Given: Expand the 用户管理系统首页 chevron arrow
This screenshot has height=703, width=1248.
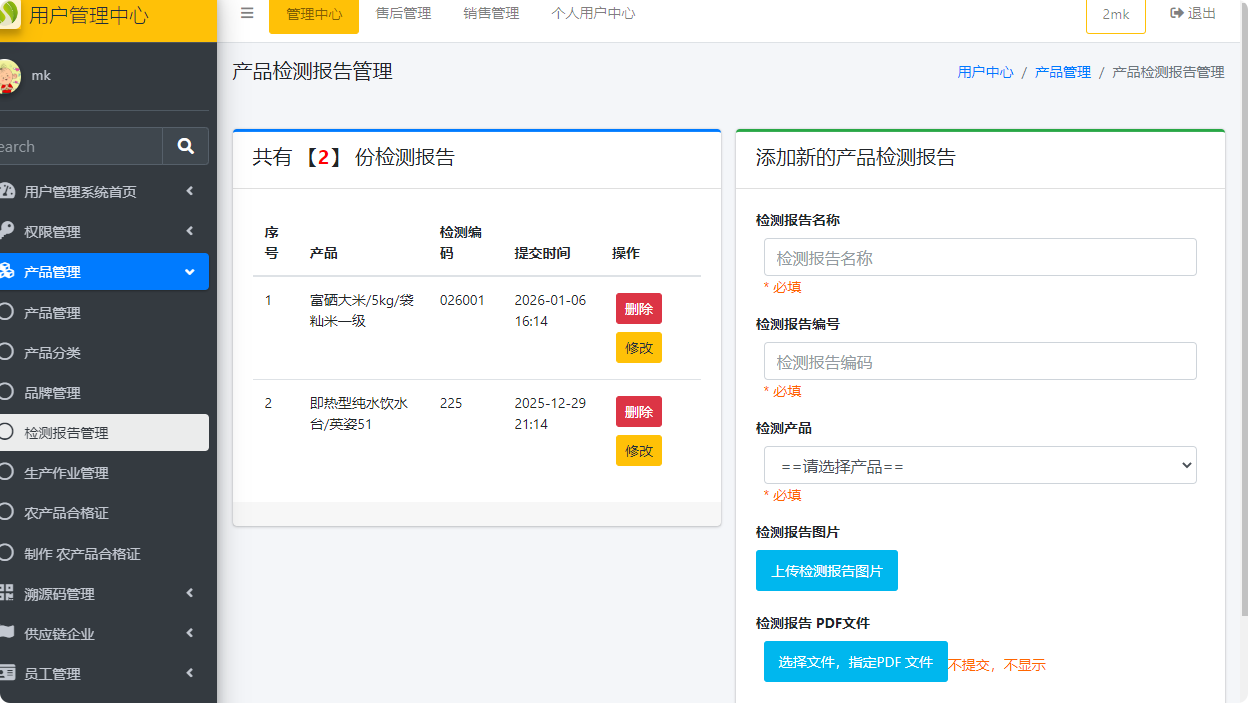Looking at the screenshot, I should (189, 191).
